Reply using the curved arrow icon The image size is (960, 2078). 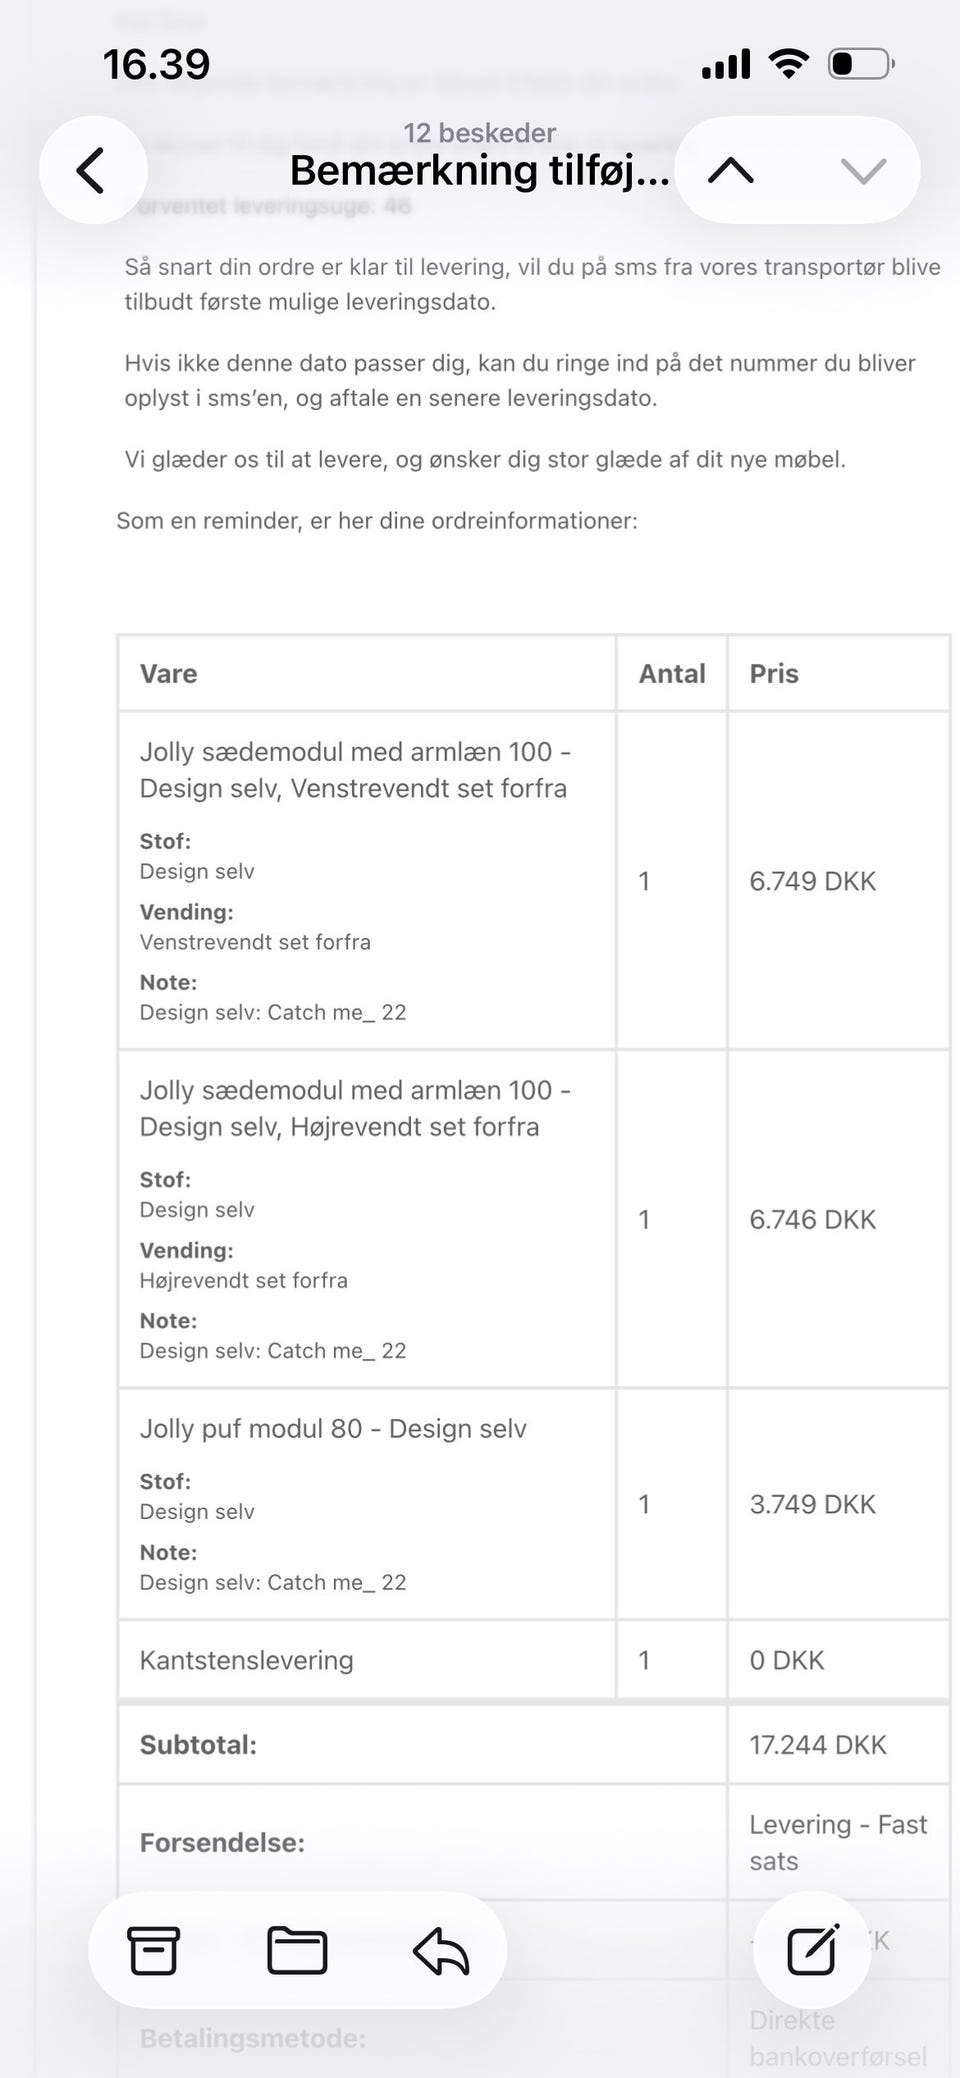441,1951
